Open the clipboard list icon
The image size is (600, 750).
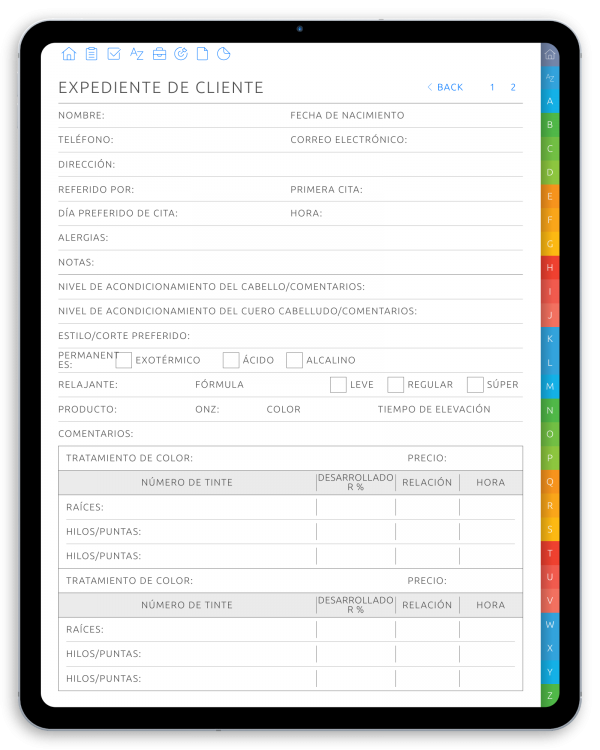(x=91, y=54)
